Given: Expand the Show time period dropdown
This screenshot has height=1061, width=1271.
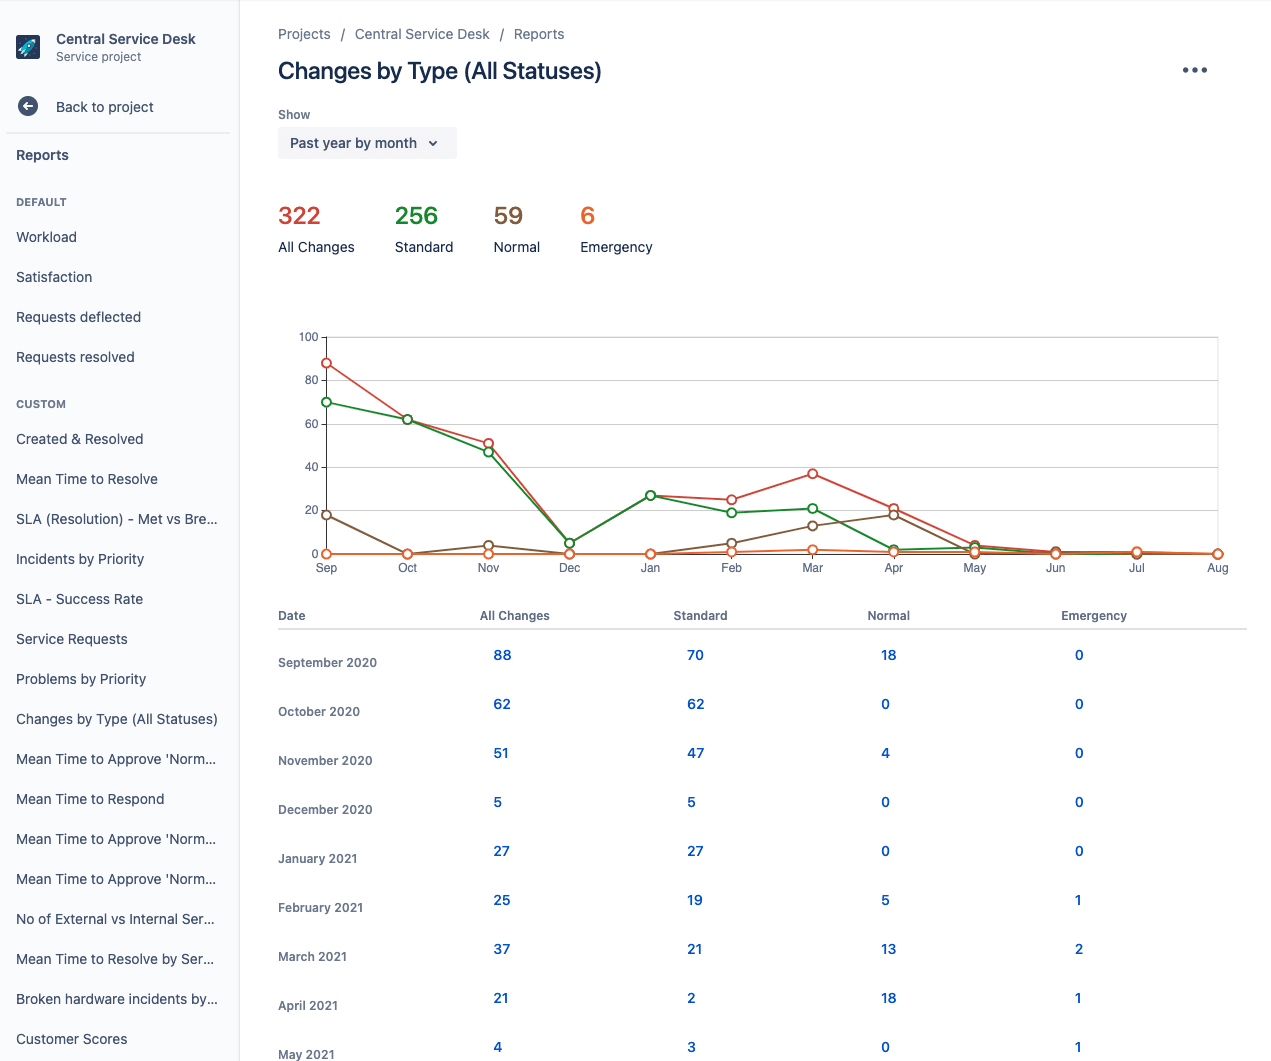Looking at the screenshot, I should [366, 143].
